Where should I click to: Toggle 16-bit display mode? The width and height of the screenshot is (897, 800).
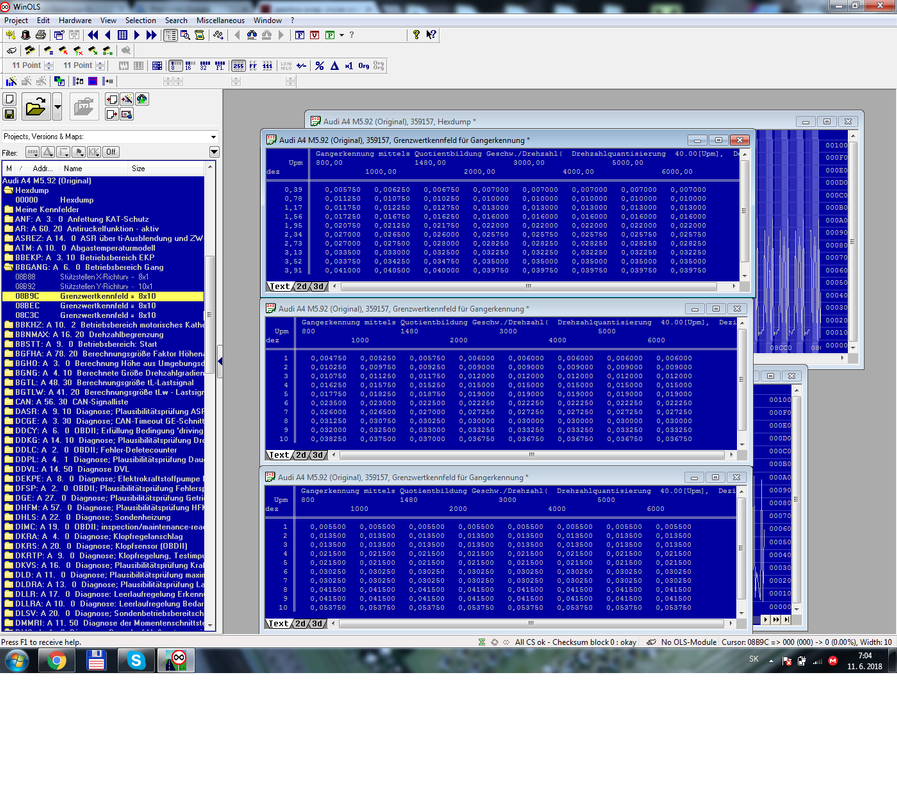pyautogui.click(x=190, y=66)
